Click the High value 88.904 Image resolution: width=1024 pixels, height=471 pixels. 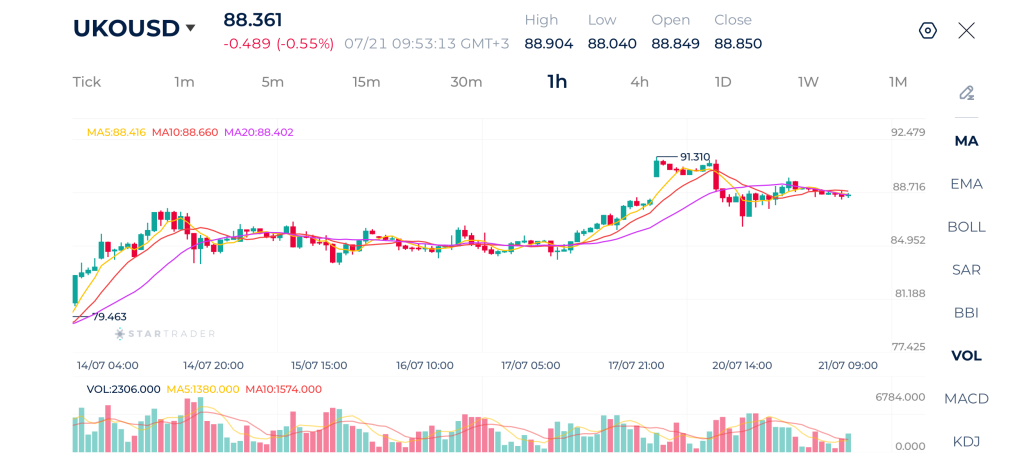click(549, 44)
